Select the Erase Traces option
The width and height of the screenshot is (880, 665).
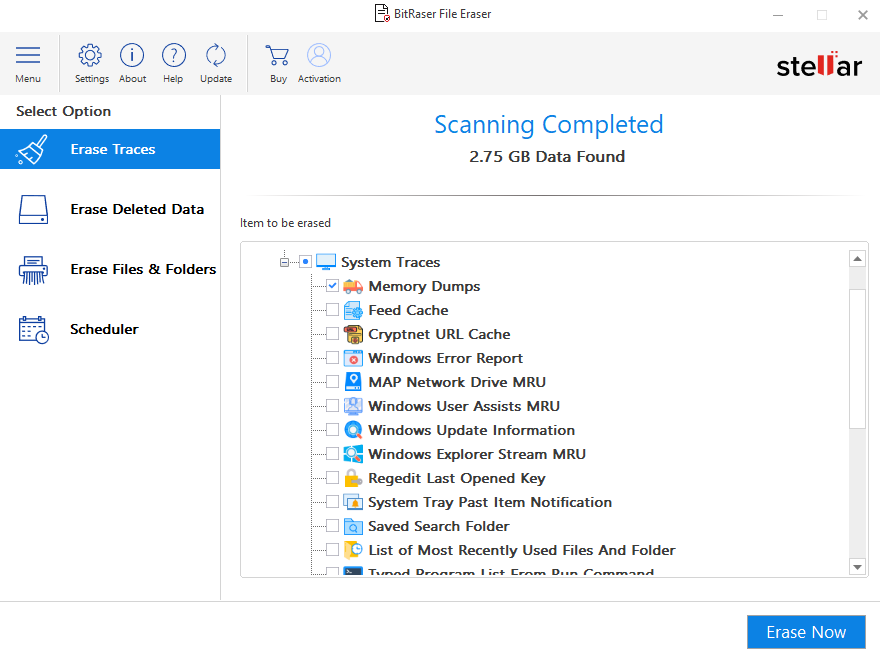click(x=110, y=149)
